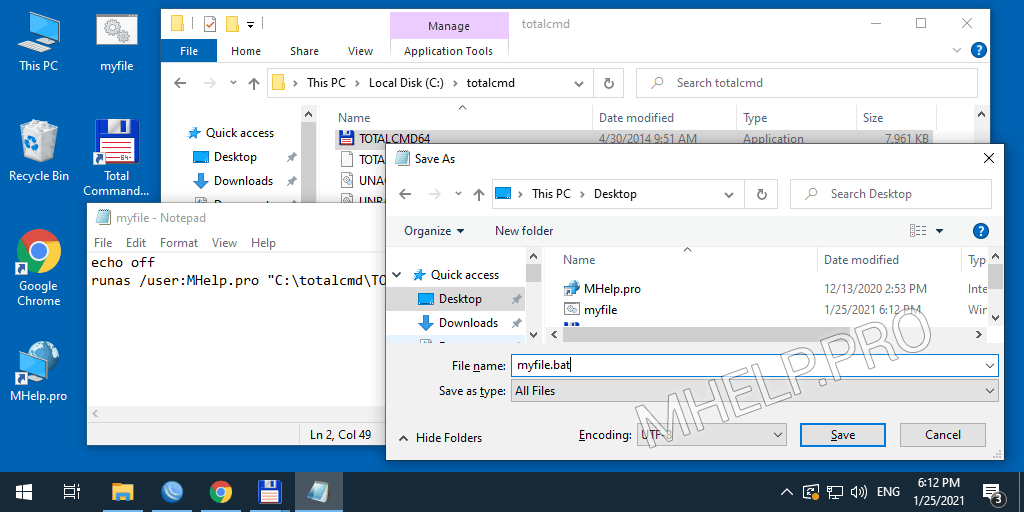Open Explorer ribbon help icon
This screenshot has height=512, width=1024.
(x=978, y=50)
